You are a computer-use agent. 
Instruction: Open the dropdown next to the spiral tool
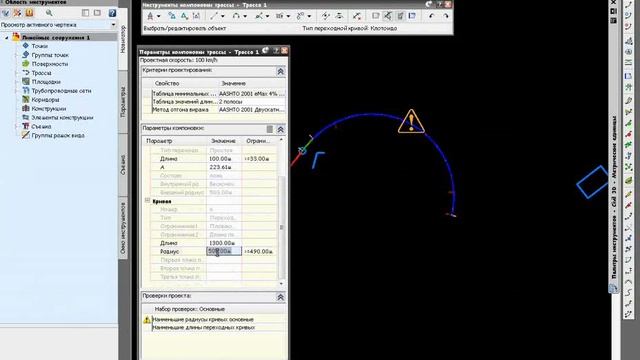(288, 16)
